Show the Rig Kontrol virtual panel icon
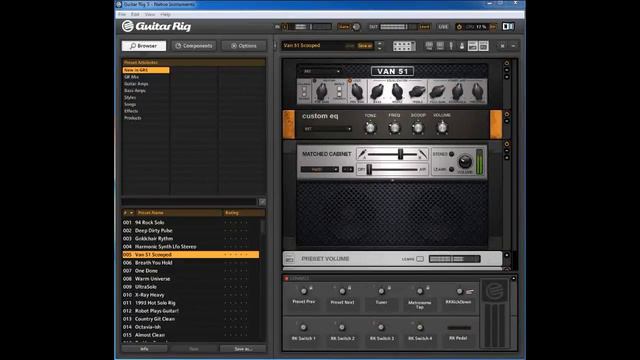This screenshot has width=640, height=360. 404,46
